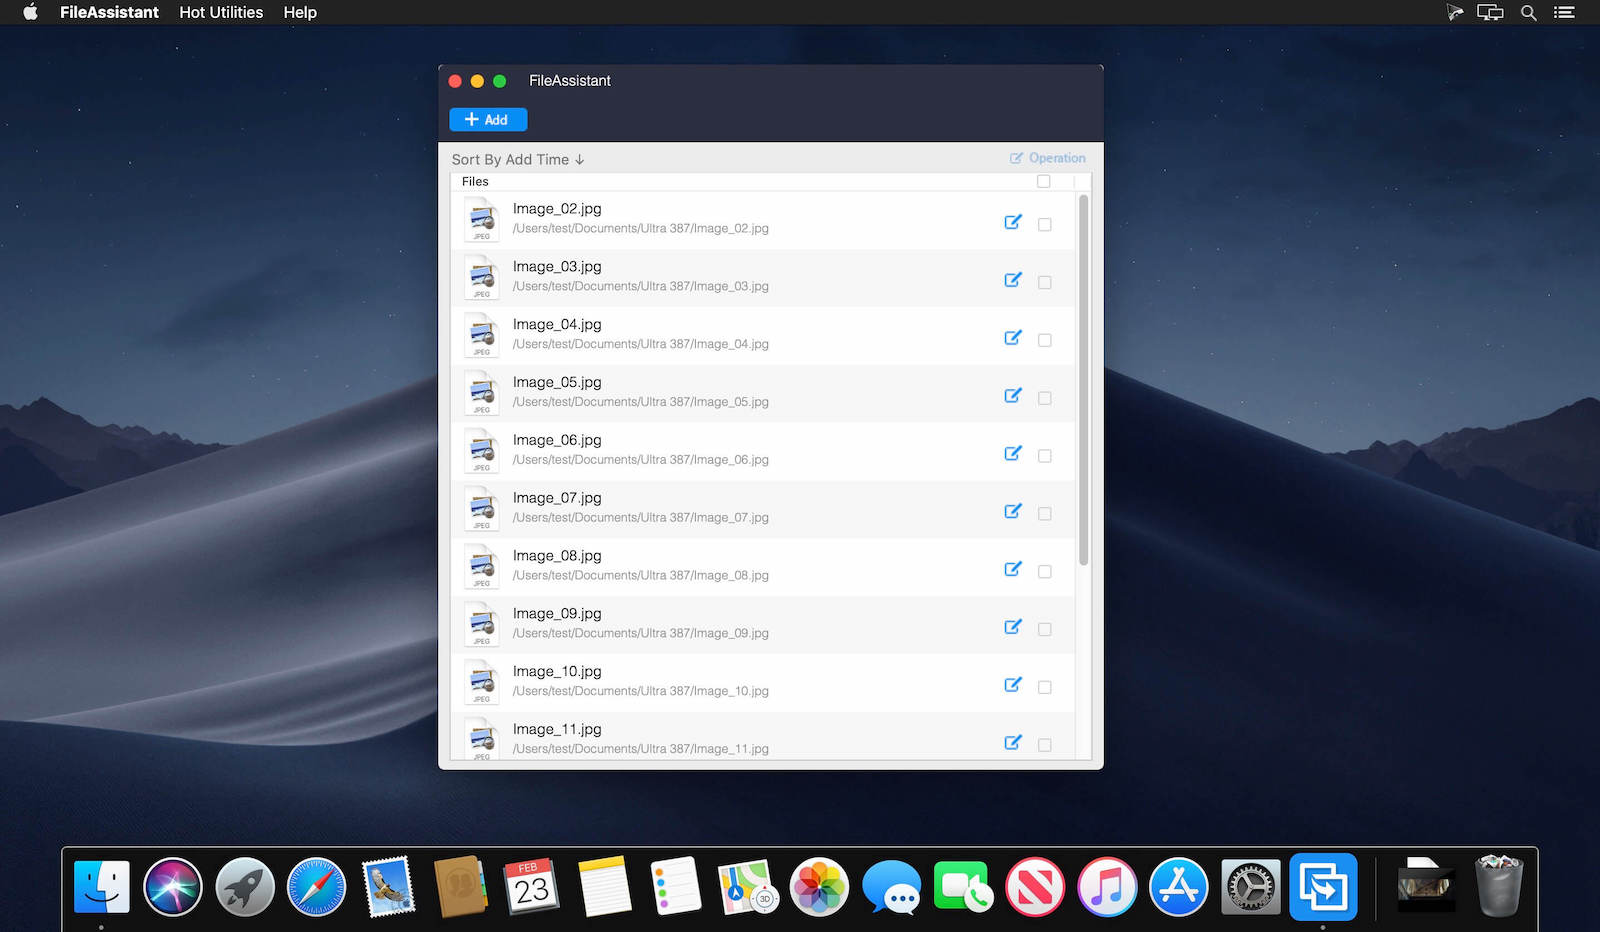Click the path text of Image_03.jpg

pos(640,286)
